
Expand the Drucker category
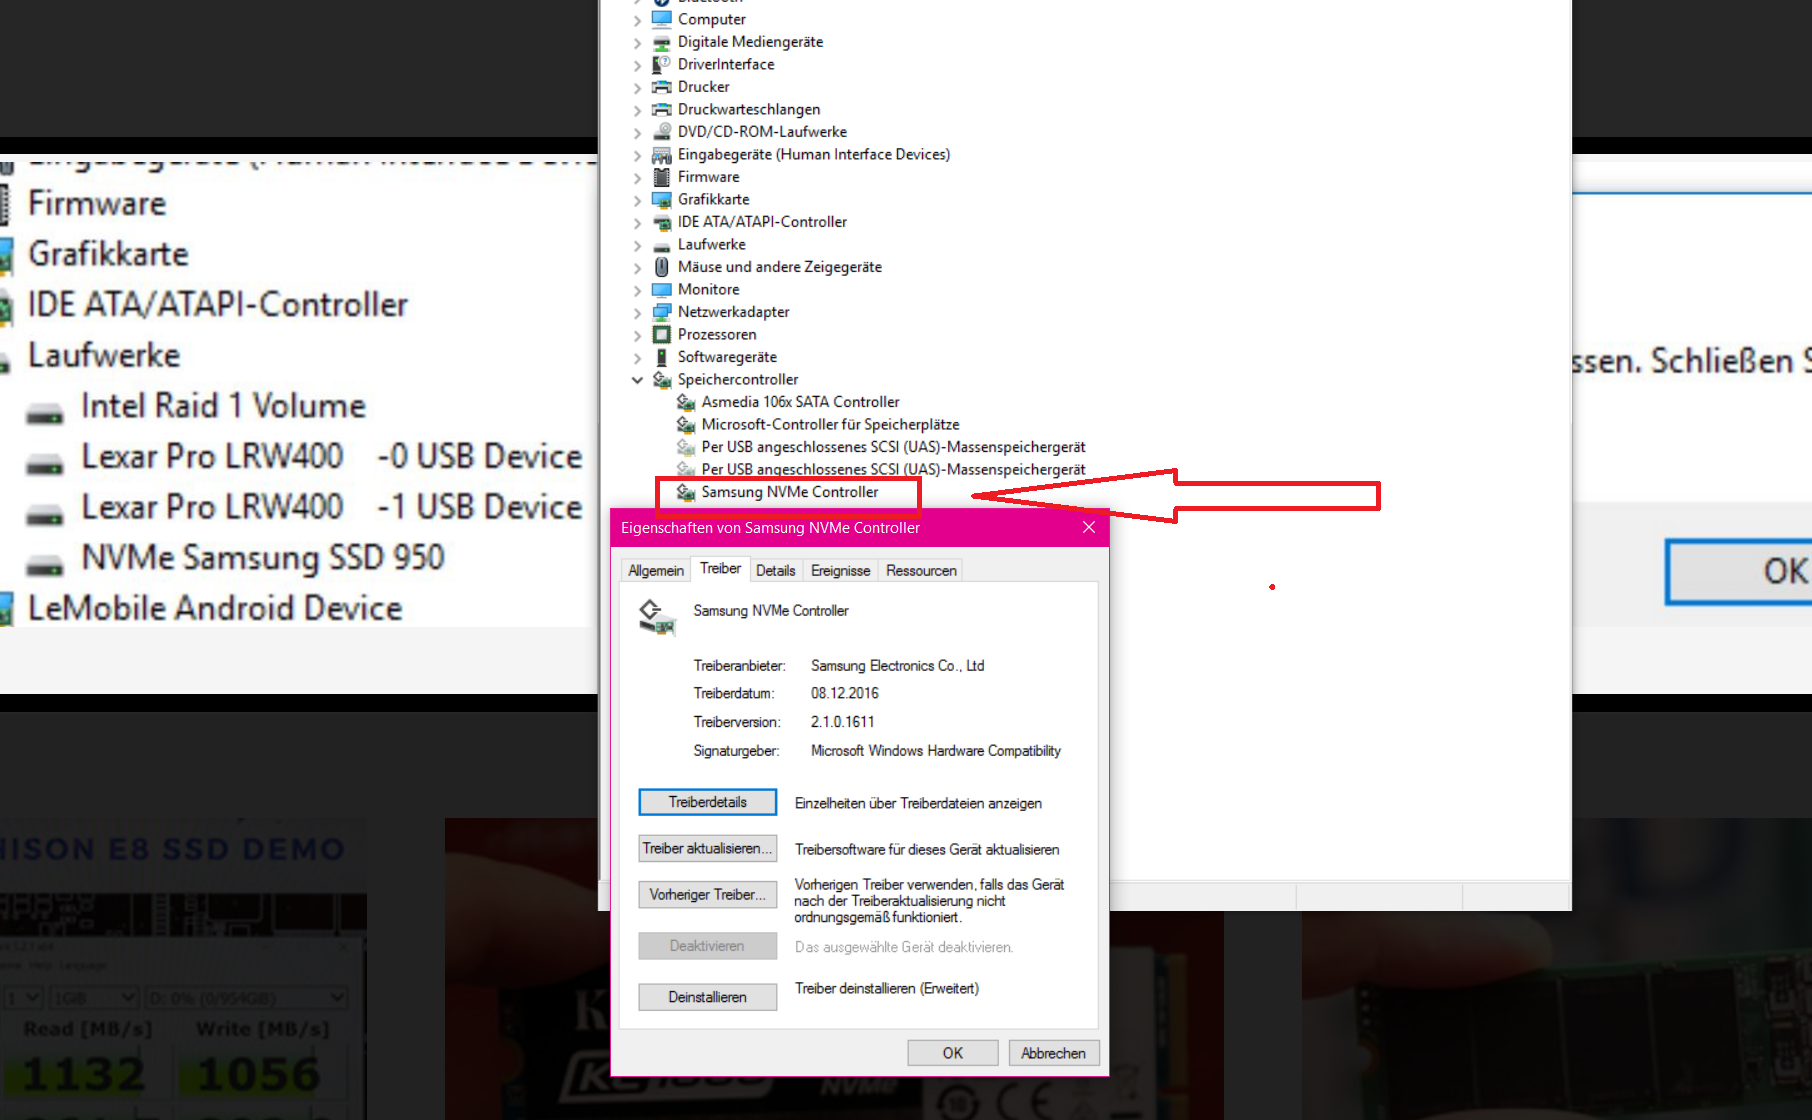pyautogui.click(x=637, y=88)
